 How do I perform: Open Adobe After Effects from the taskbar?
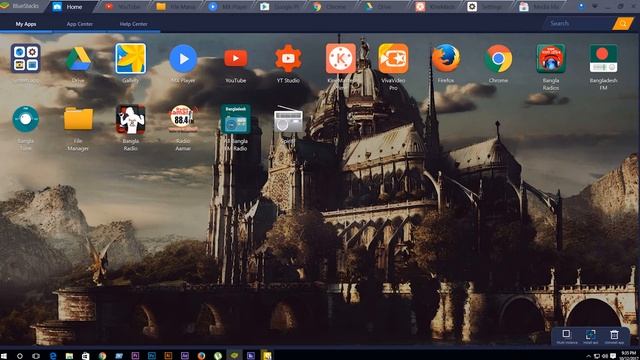[184, 356]
